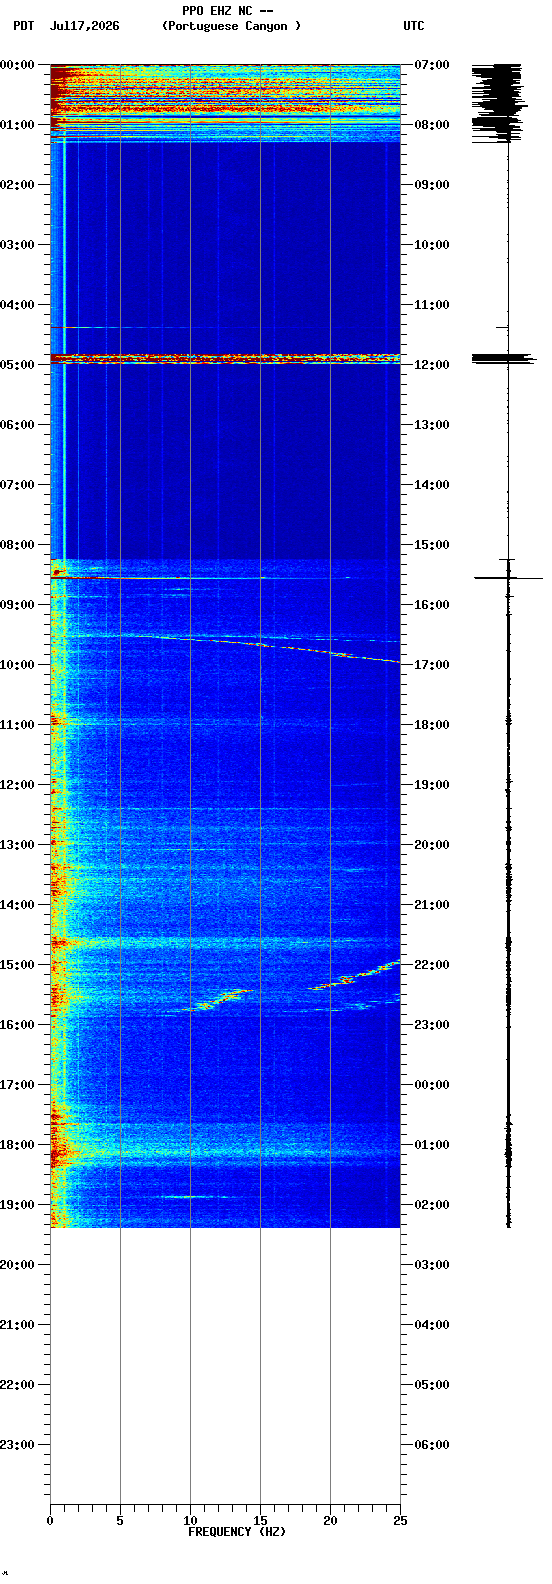The height and width of the screenshot is (1584, 552).
Task: Click the 10 Hz frequency axis value
Action: click(x=190, y=1520)
